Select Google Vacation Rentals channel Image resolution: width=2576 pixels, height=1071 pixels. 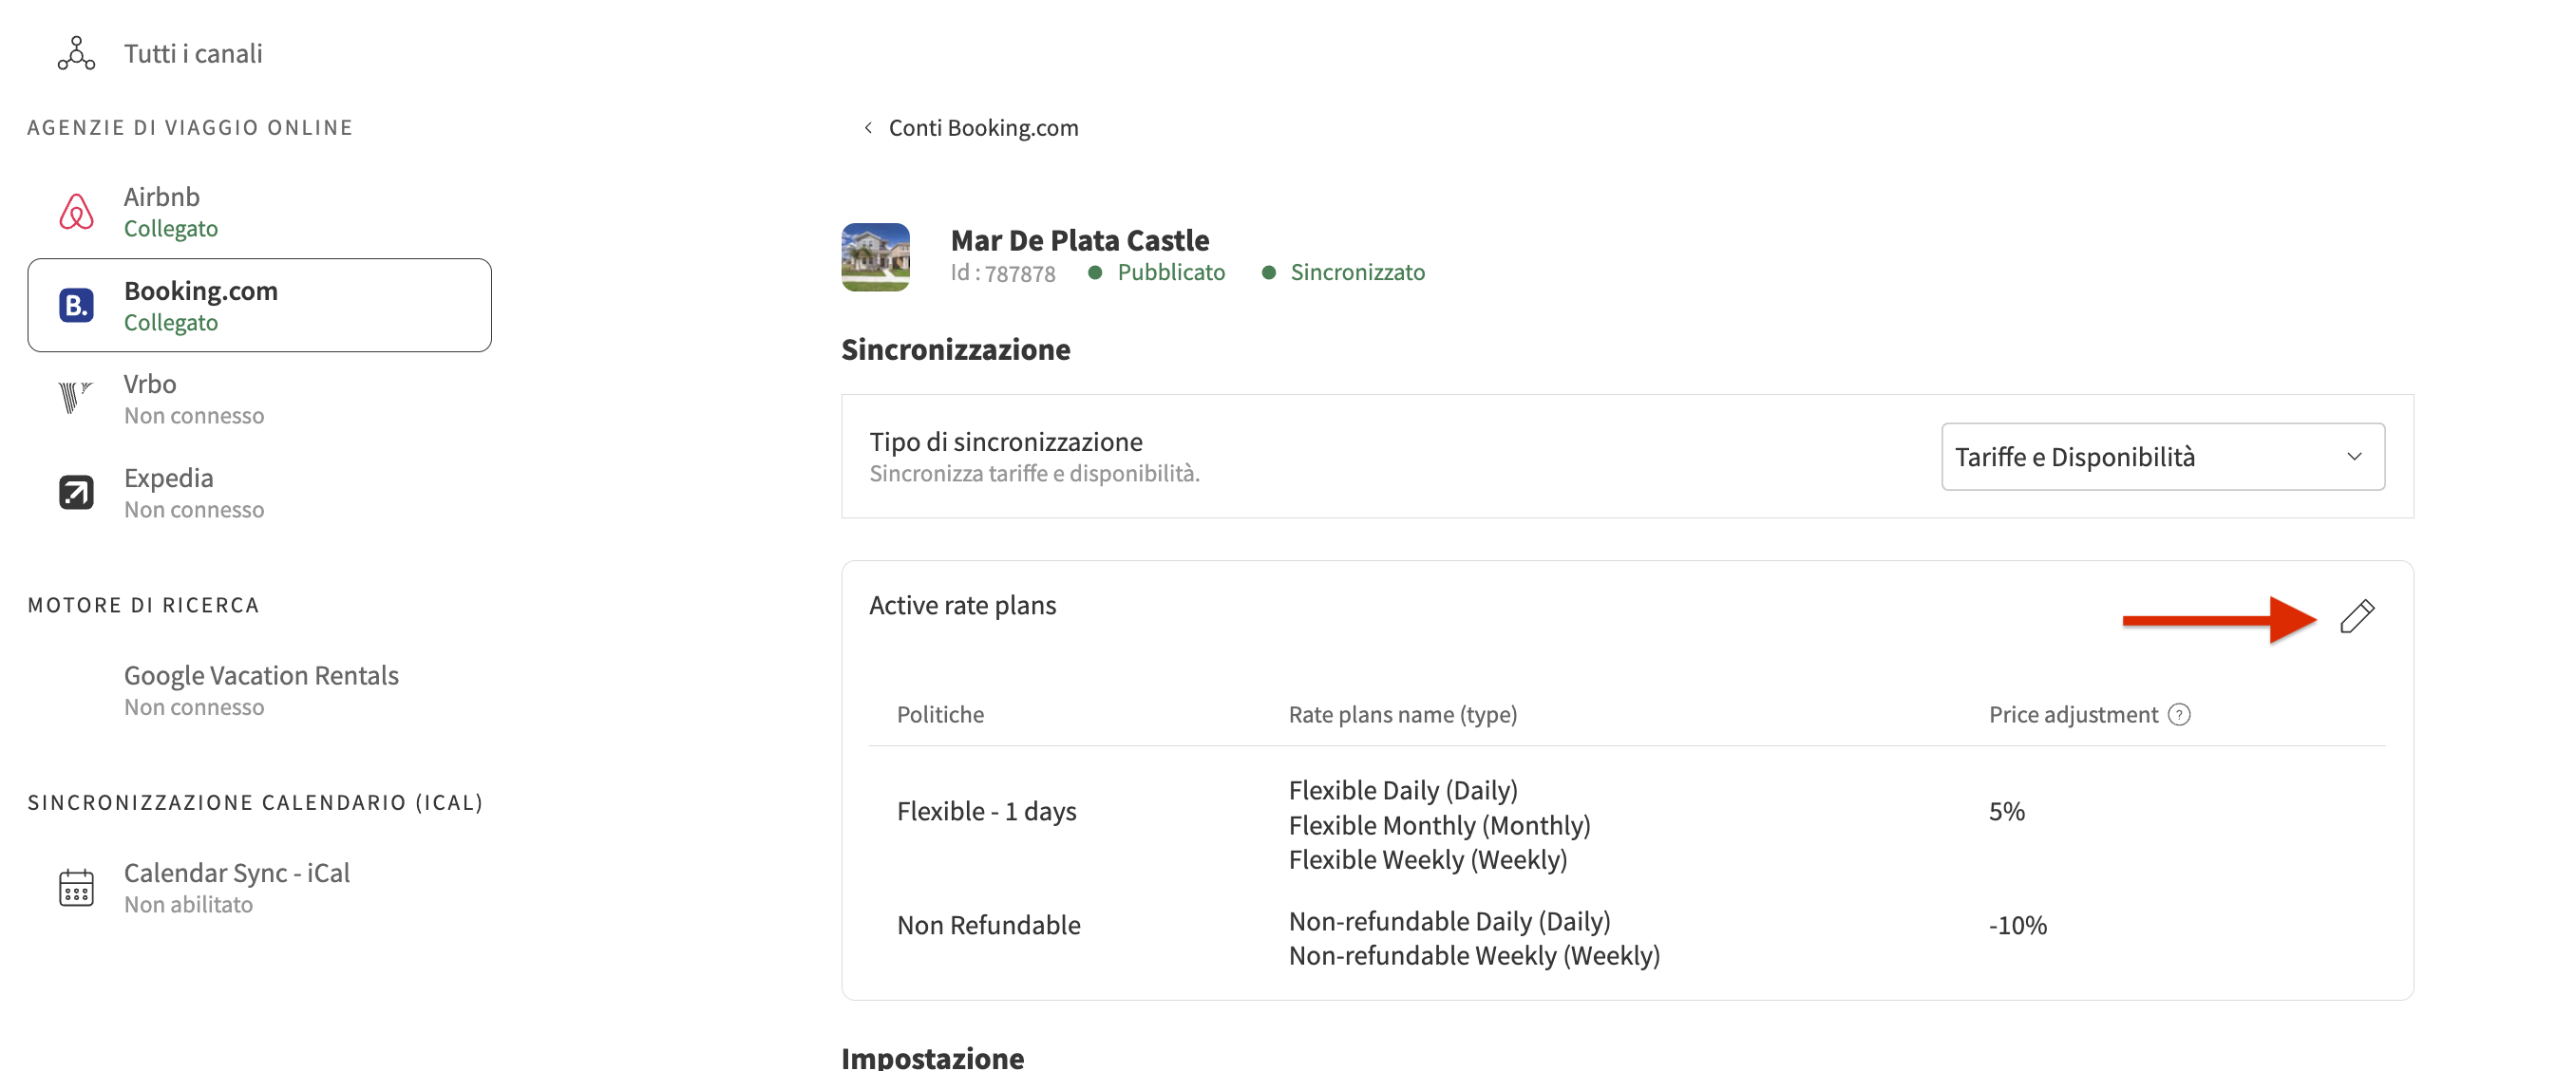[261, 689]
